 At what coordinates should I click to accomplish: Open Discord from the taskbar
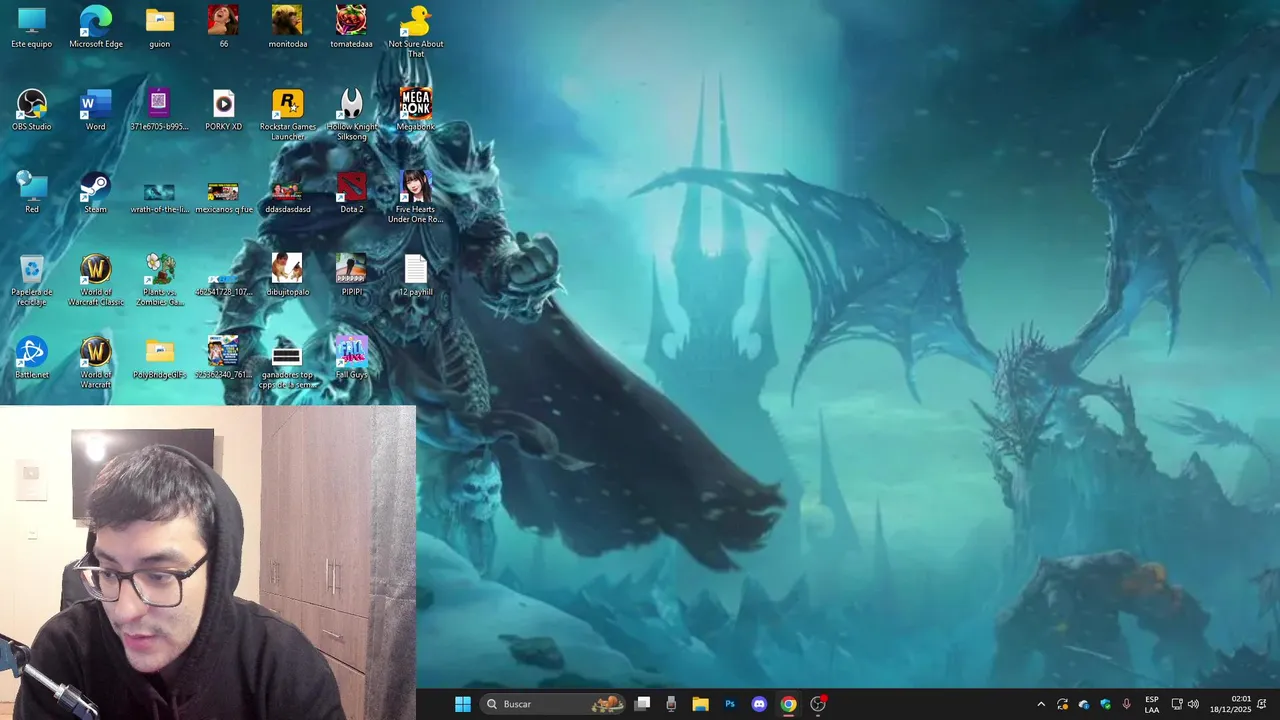tap(759, 704)
